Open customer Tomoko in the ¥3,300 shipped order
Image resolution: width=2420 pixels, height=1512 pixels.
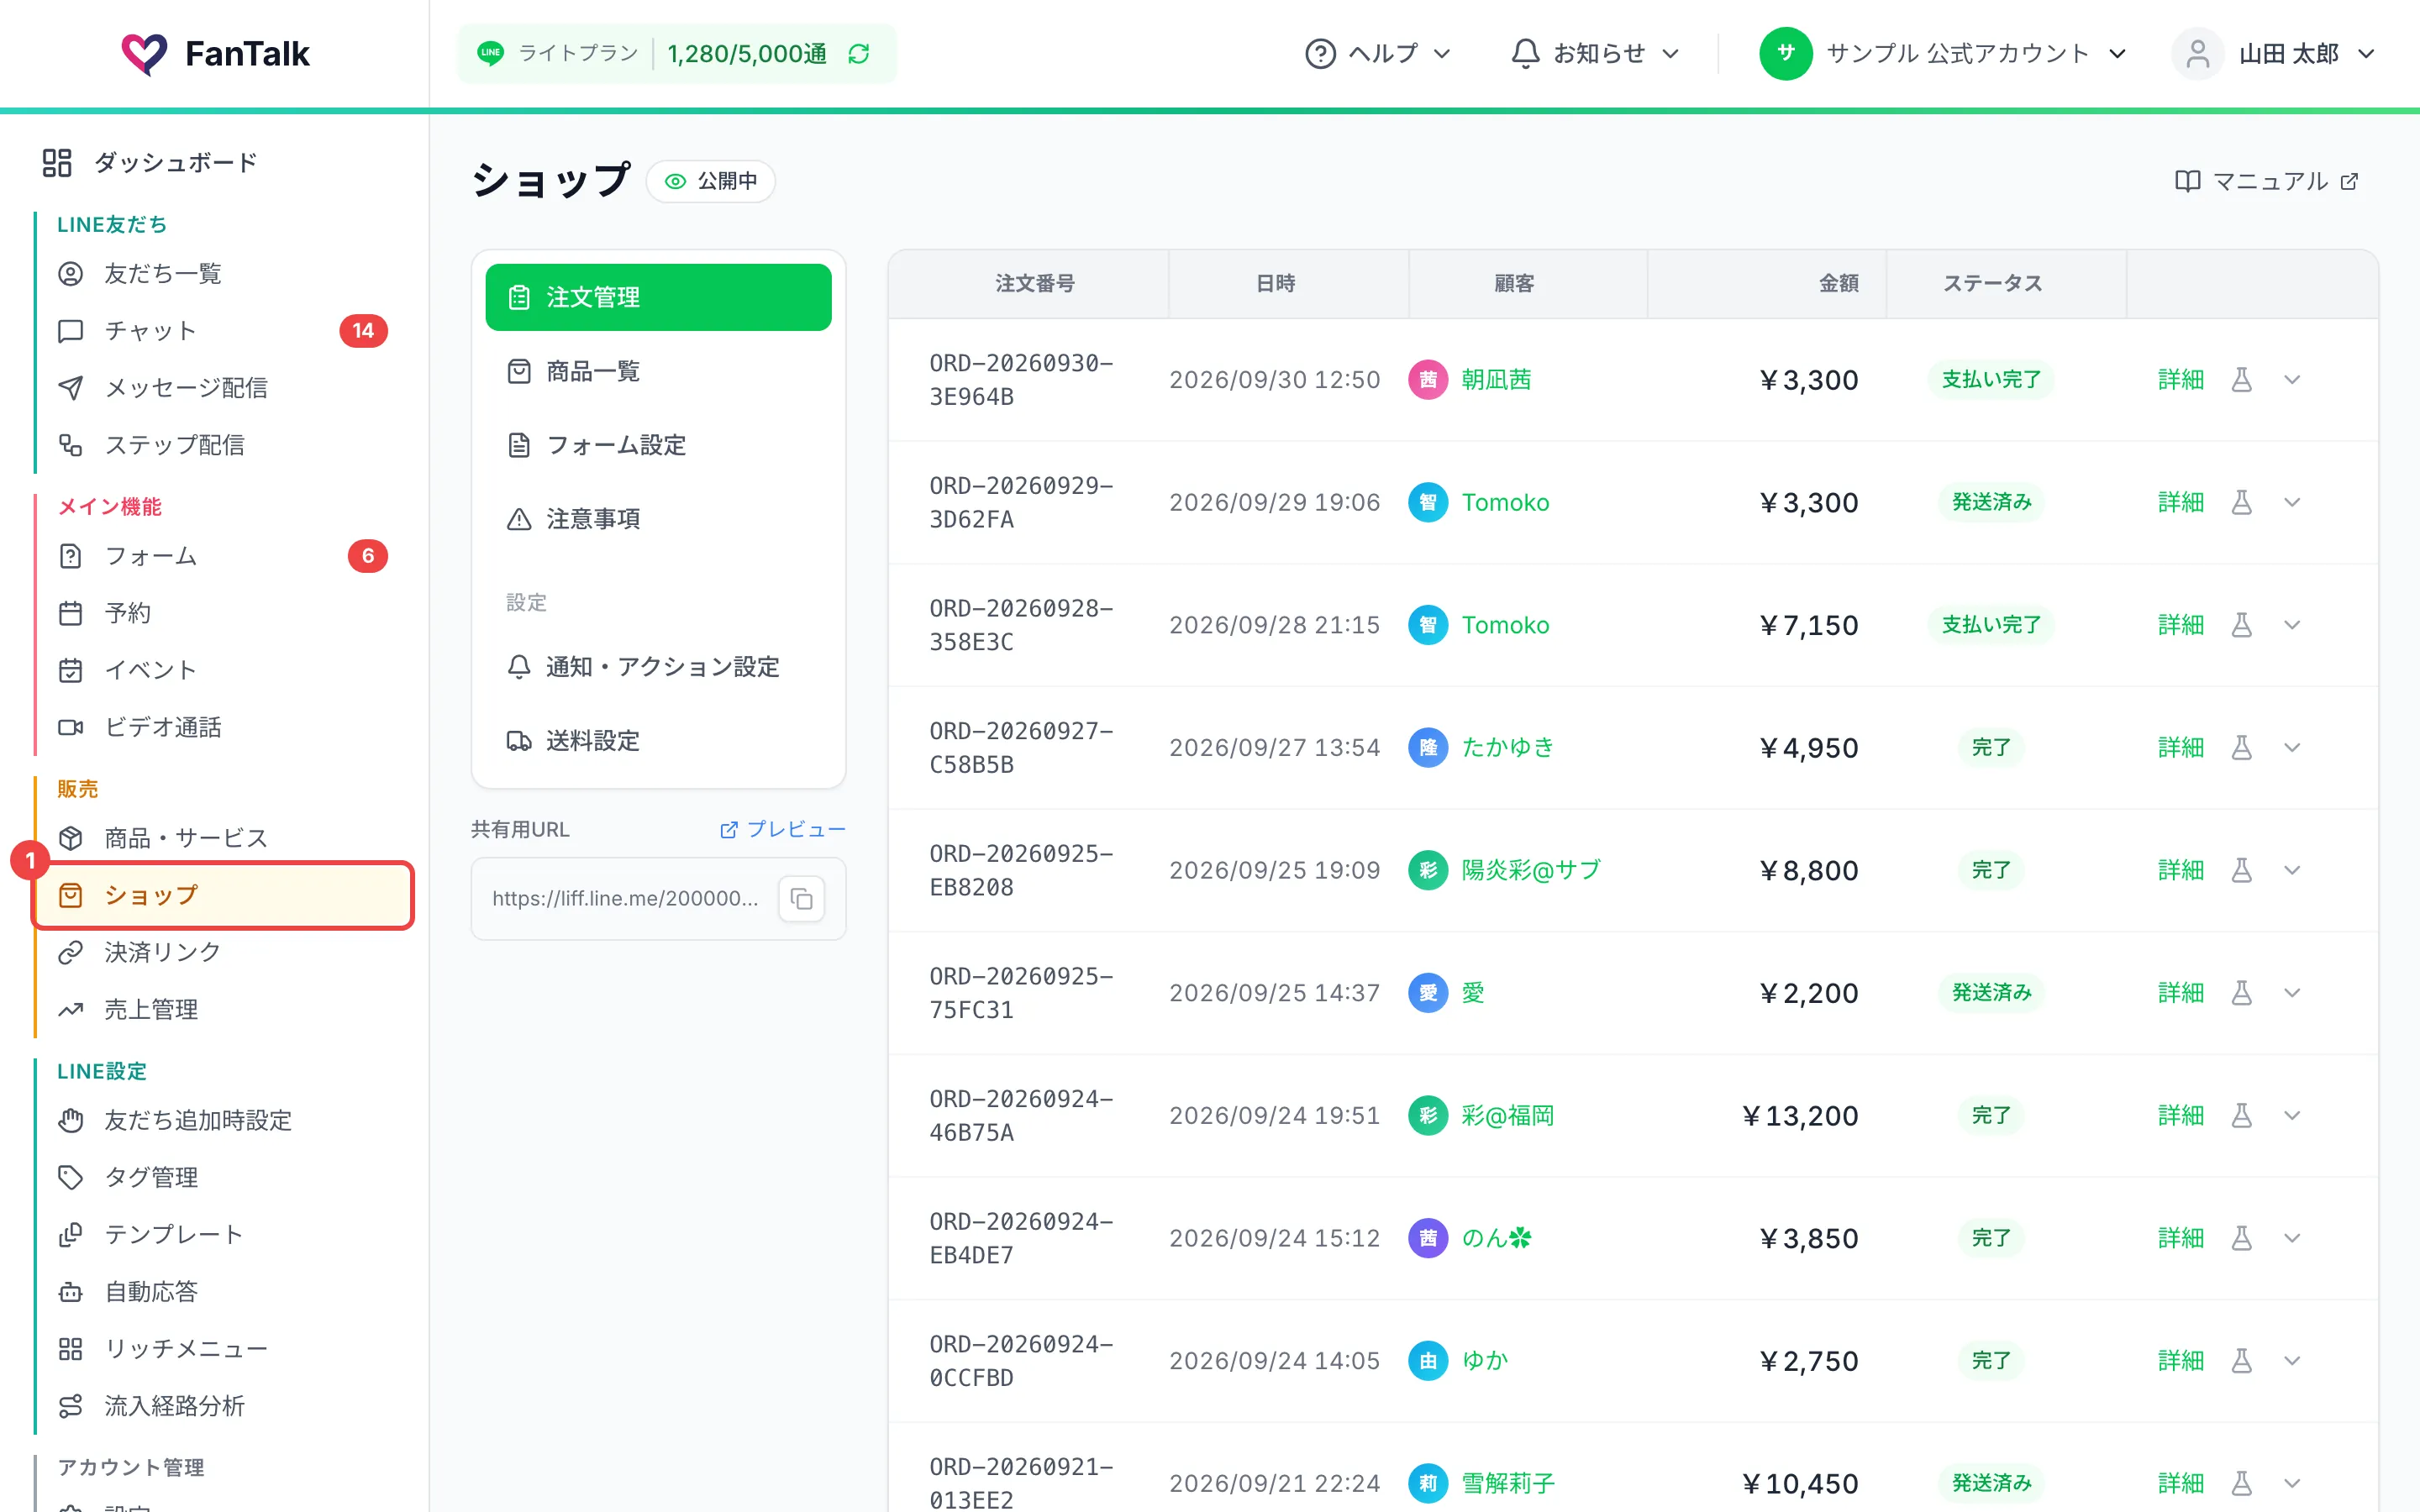click(1504, 503)
